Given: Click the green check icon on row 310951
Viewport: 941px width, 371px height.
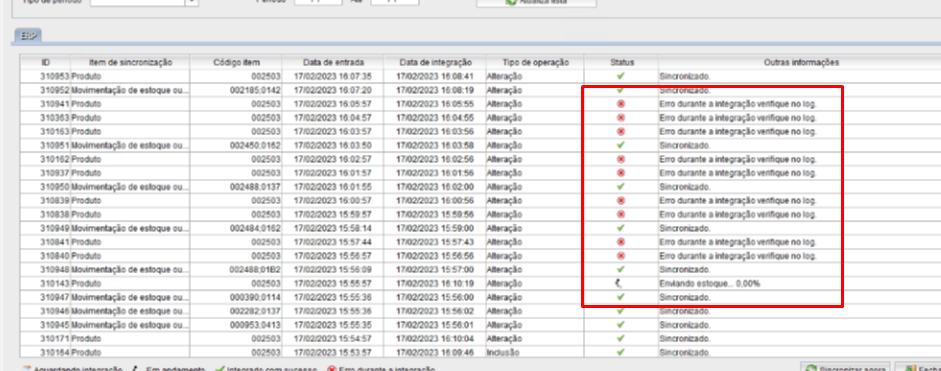Looking at the screenshot, I should pyautogui.click(x=621, y=145).
